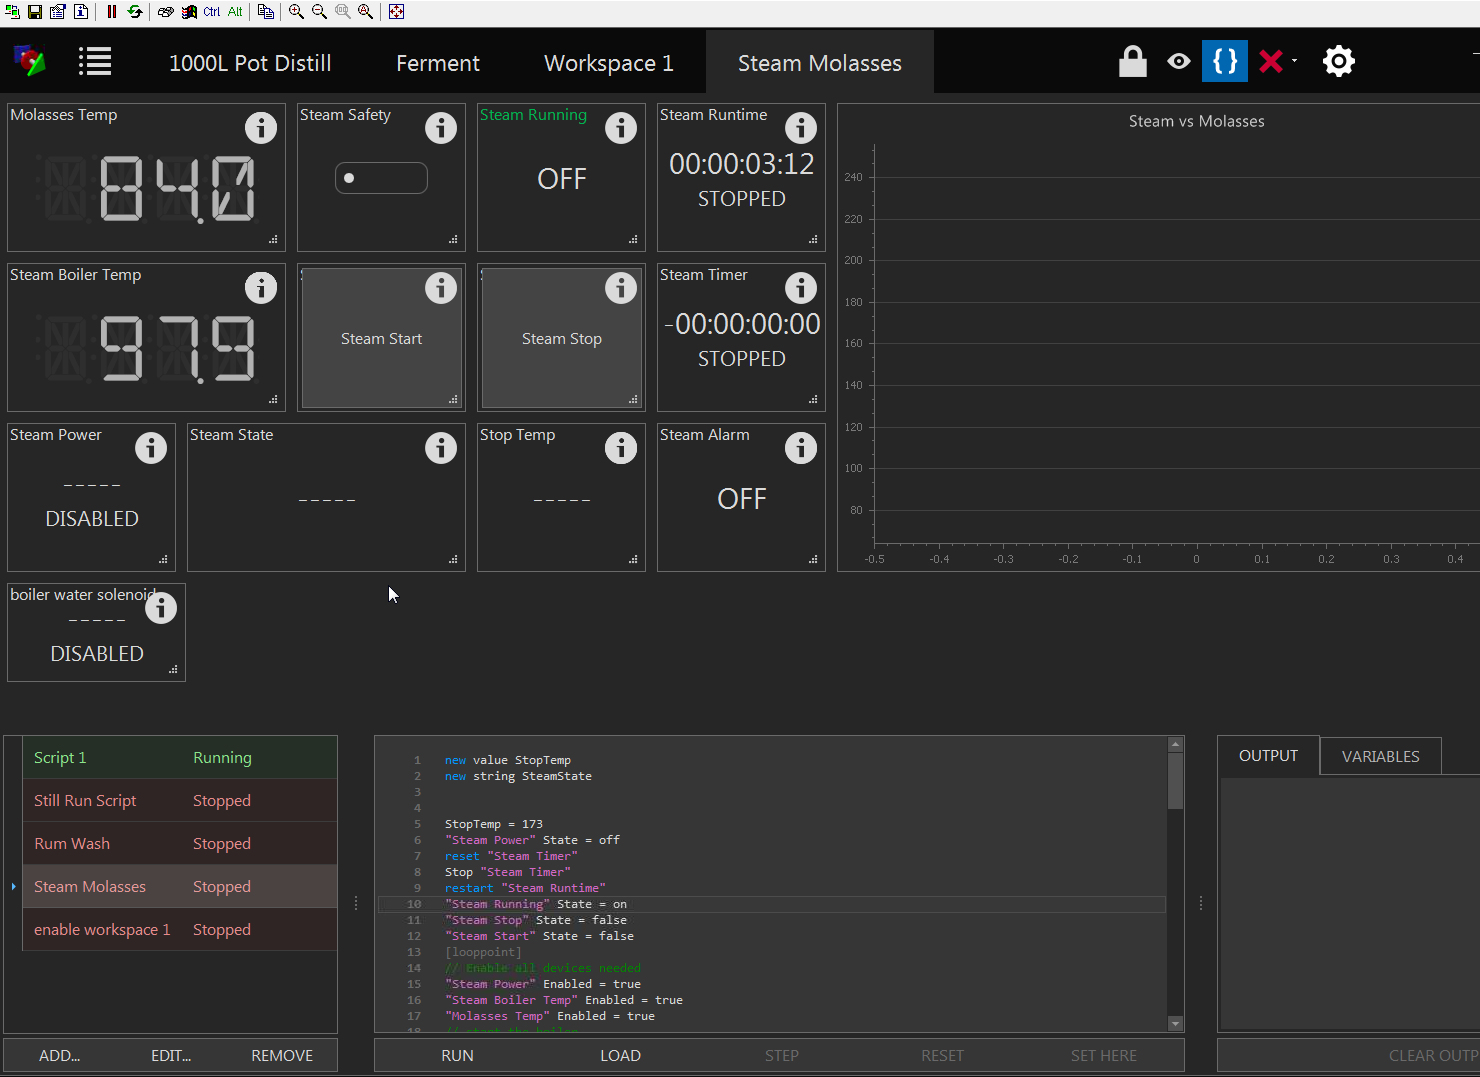The image size is (1480, 1077).
Task: Click the green refresh screen icon
Action: tap(134, 12)
